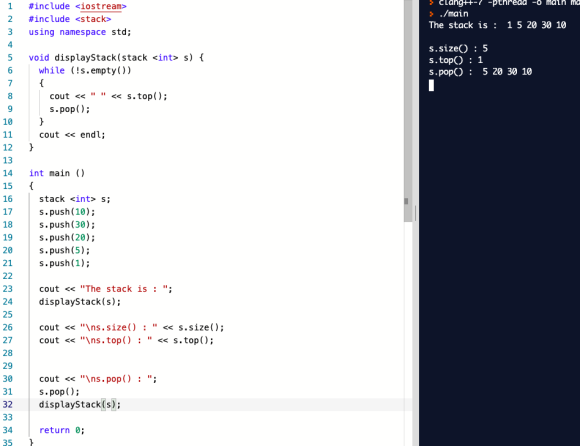The image size is (580, 446).
Task: Click line number 13 in the gutter
Action: point(8,161)
